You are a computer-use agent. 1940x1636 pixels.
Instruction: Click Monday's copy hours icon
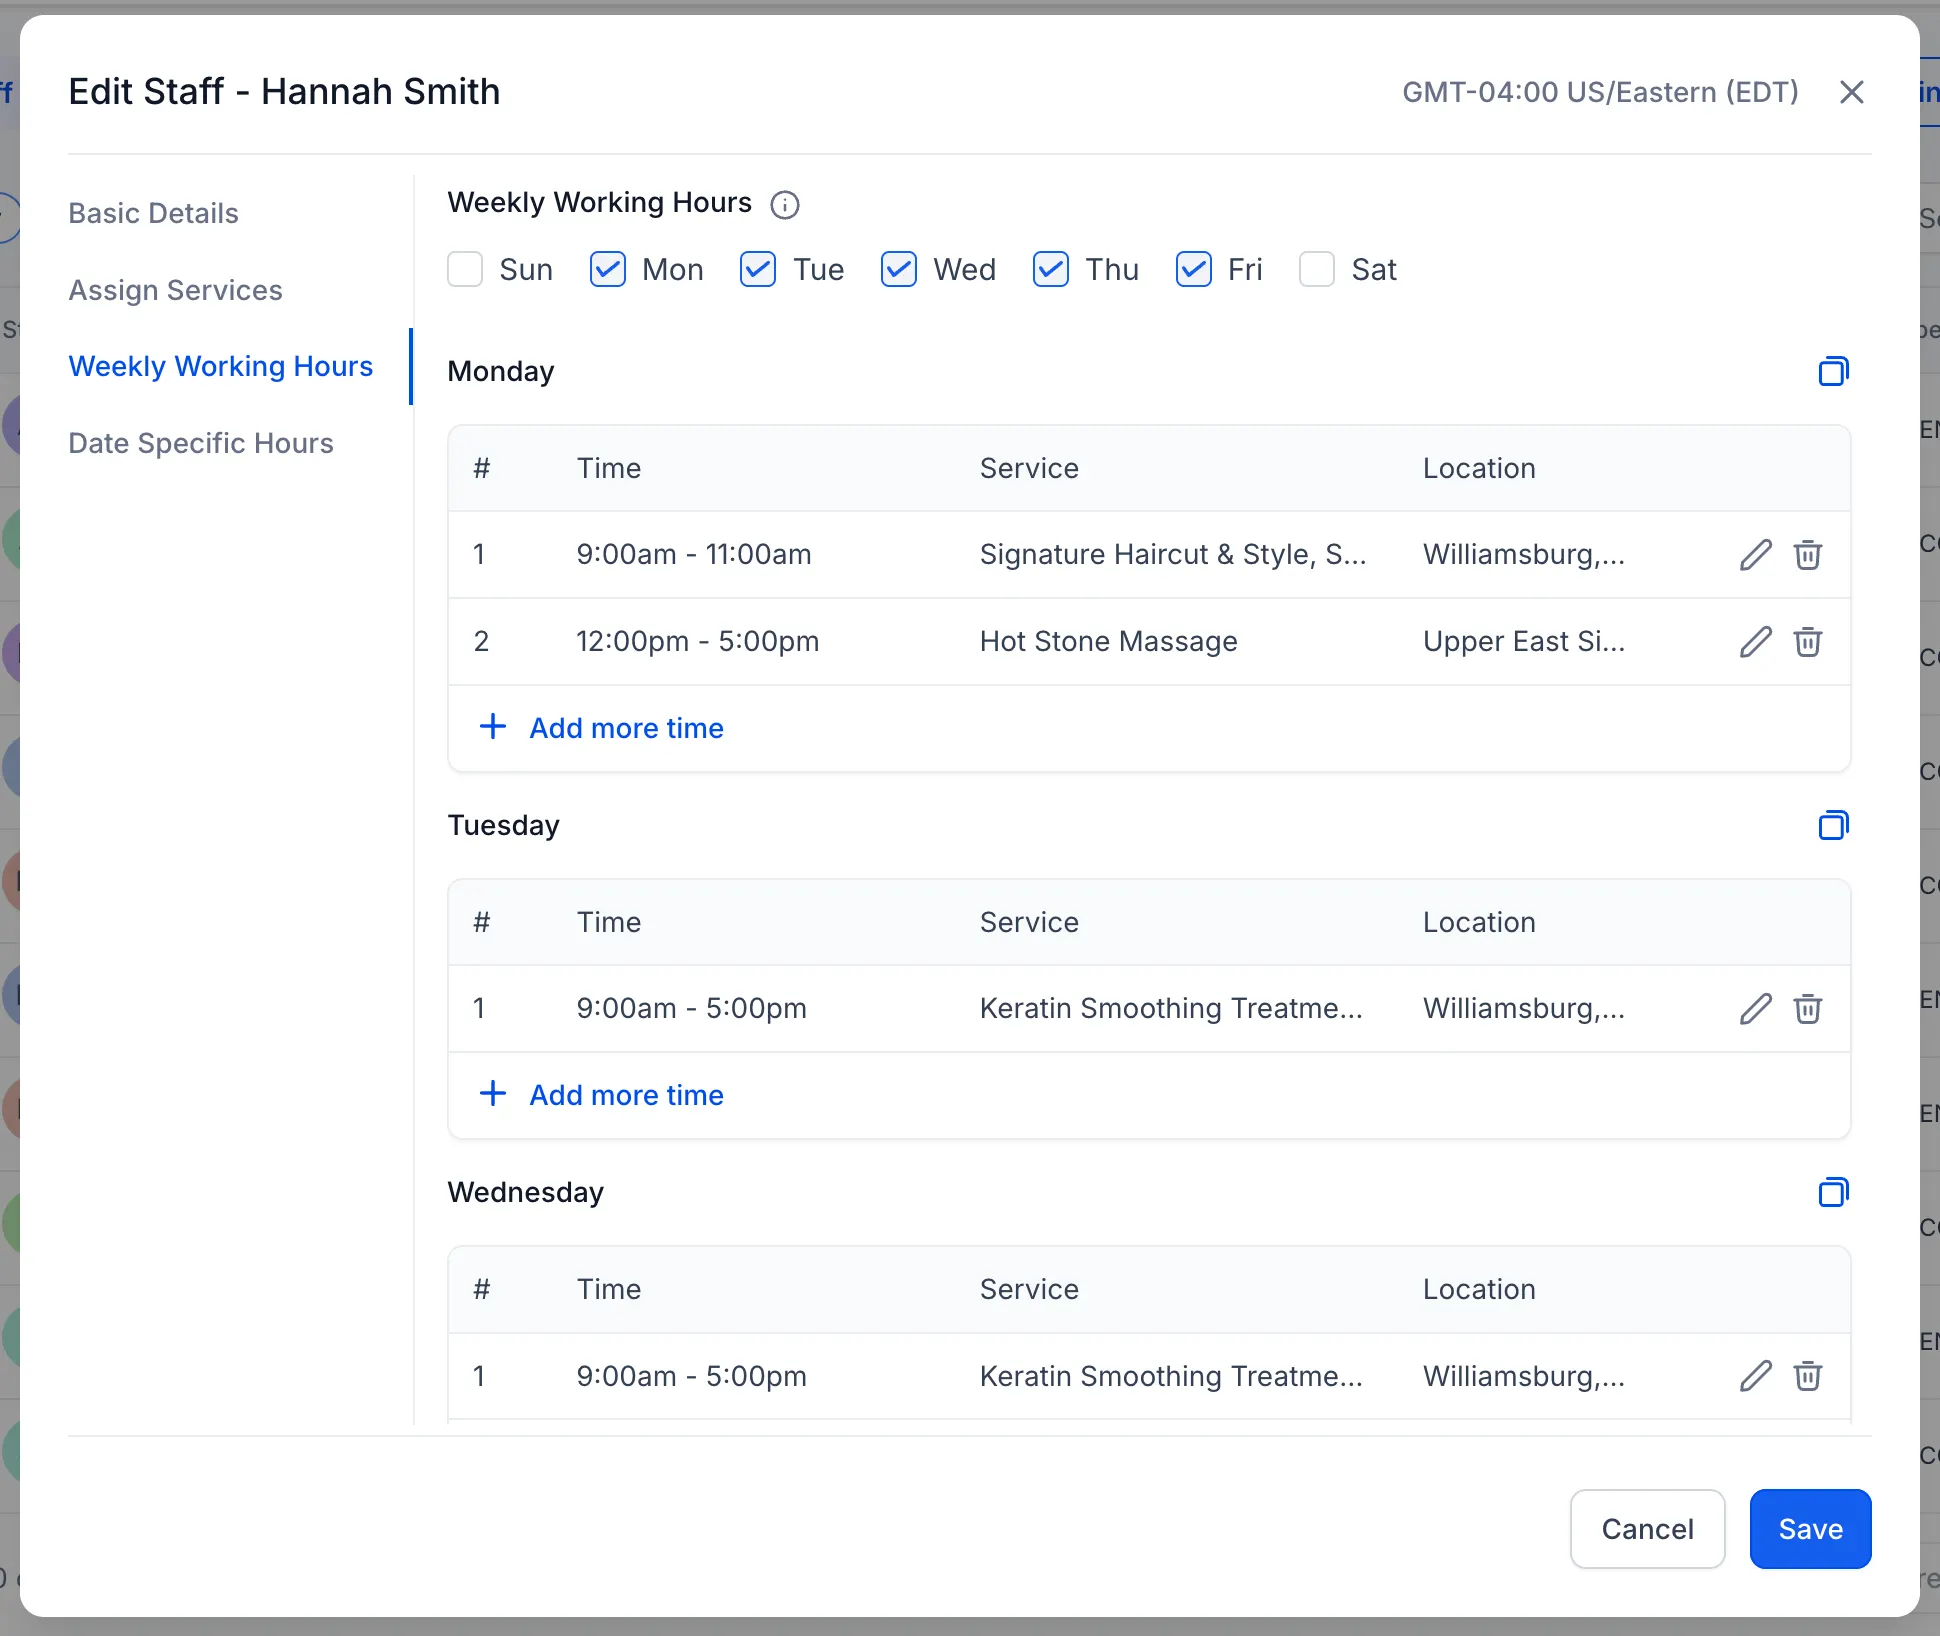pyautogui.click(x=1833, y=372)
